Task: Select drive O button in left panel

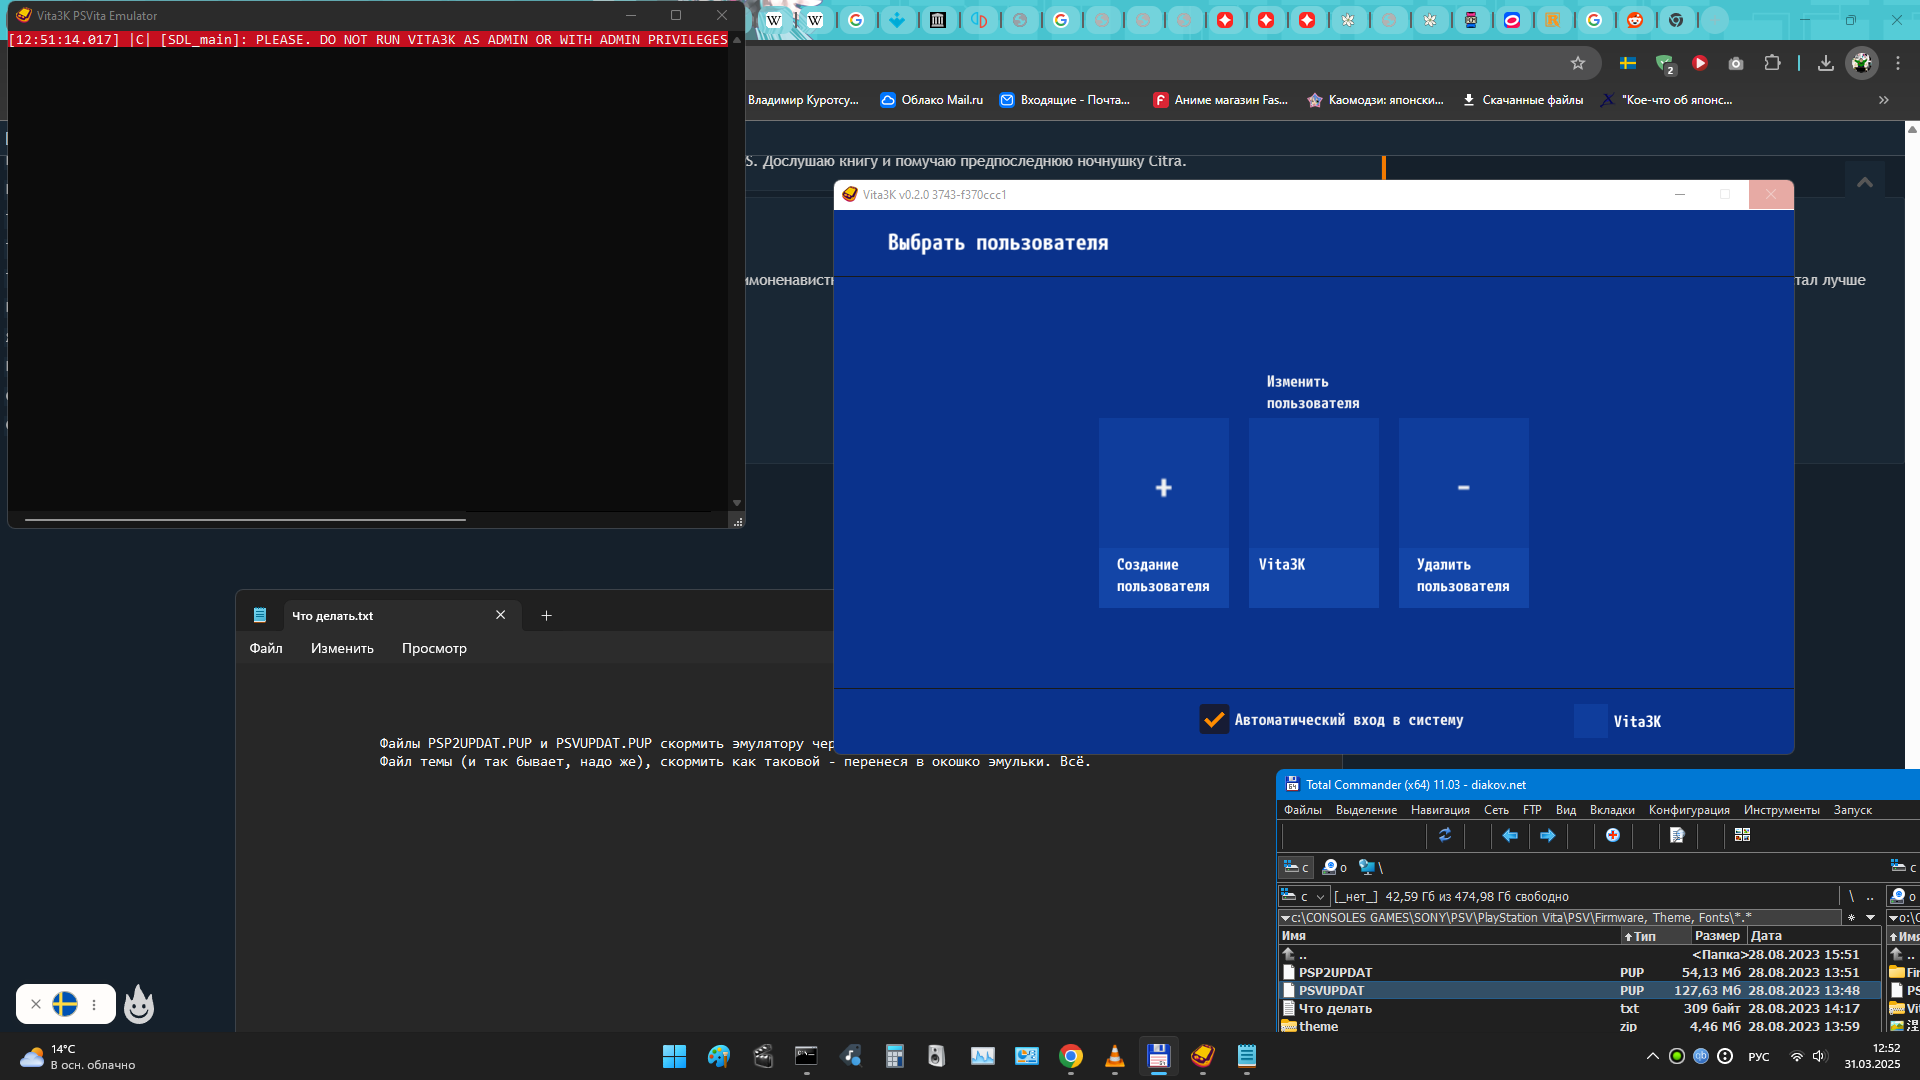Action: pyautogui.click(x=1335, y=867)
